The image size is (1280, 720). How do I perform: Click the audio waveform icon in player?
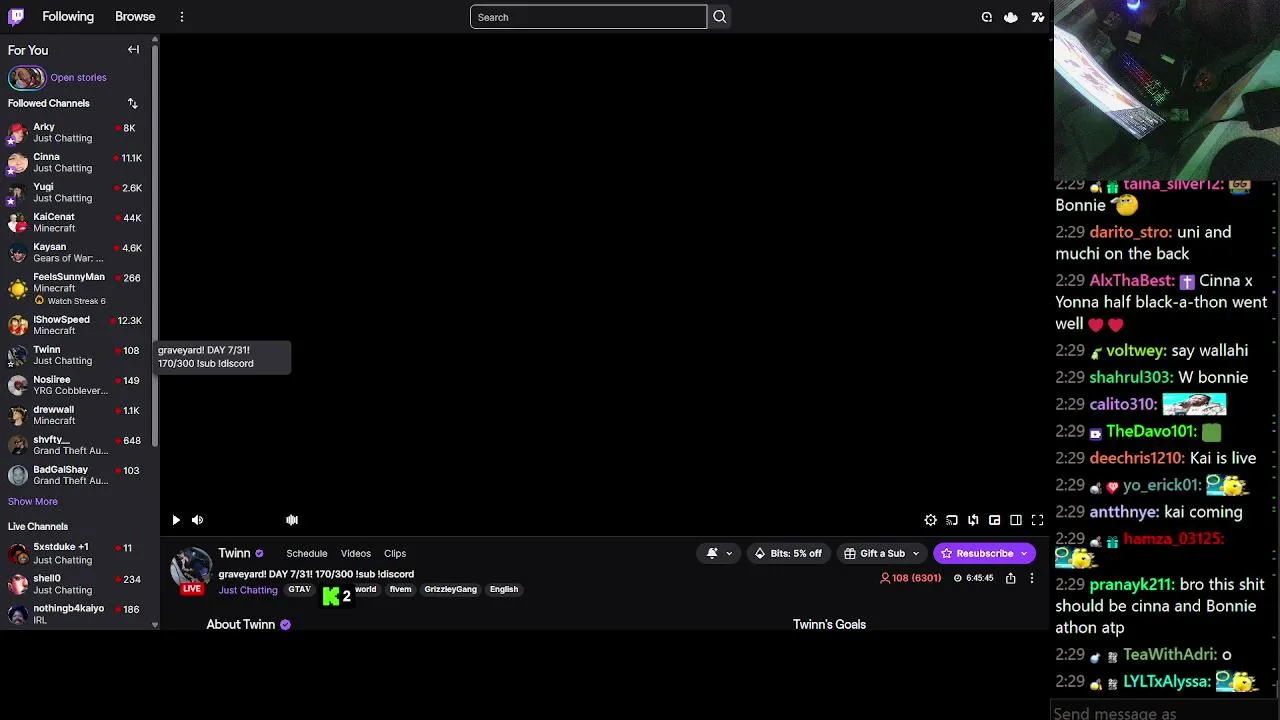point(292,520)
